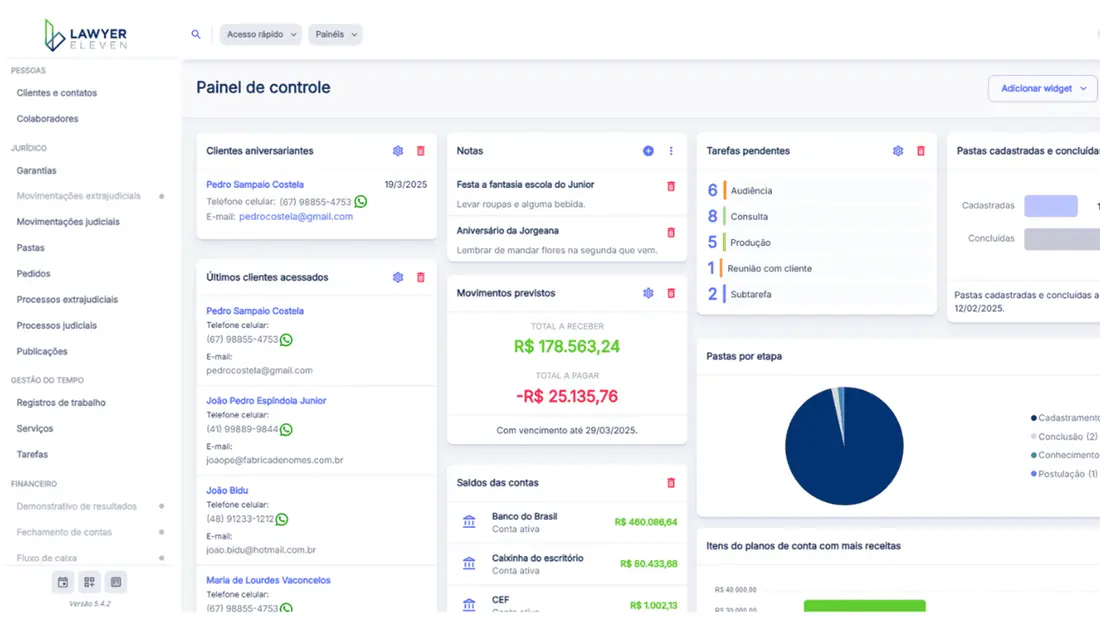Image resolution: width=1100 pixels, height=619 pixels.
Task: Open Publicações in the sidebar
Action: point(42,352)
